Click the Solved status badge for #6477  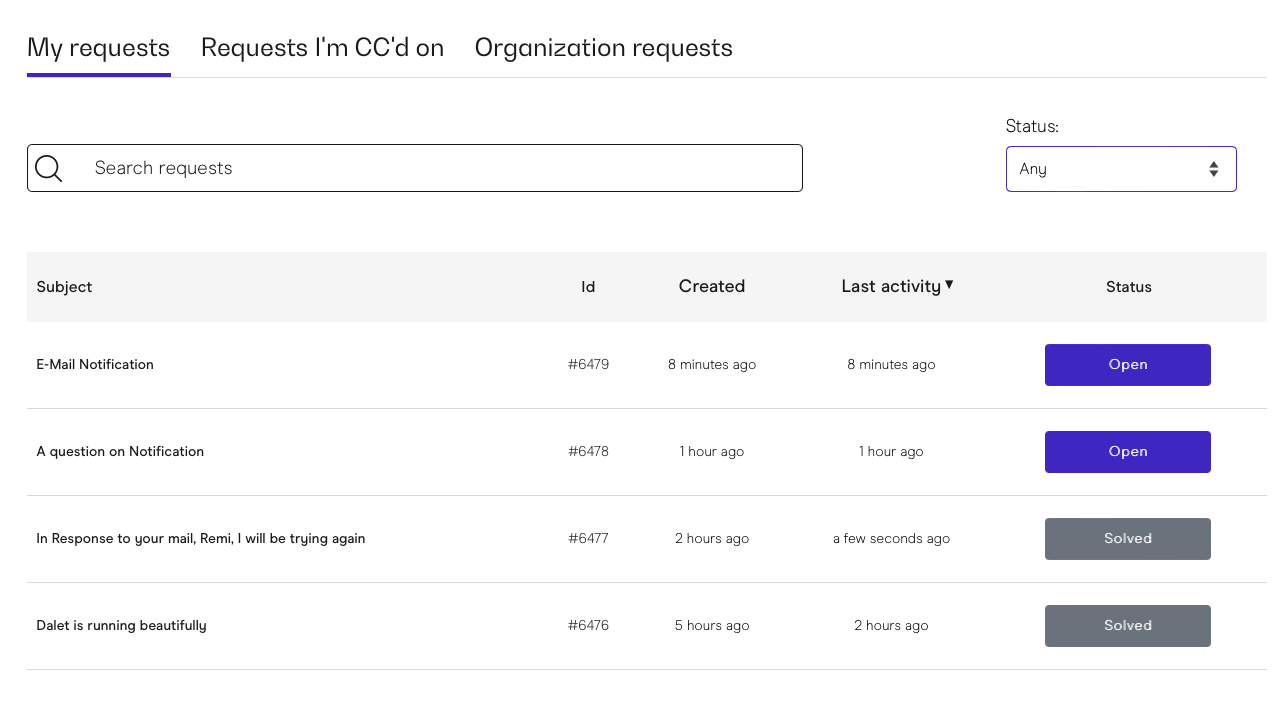click(x=1128, y=539)
